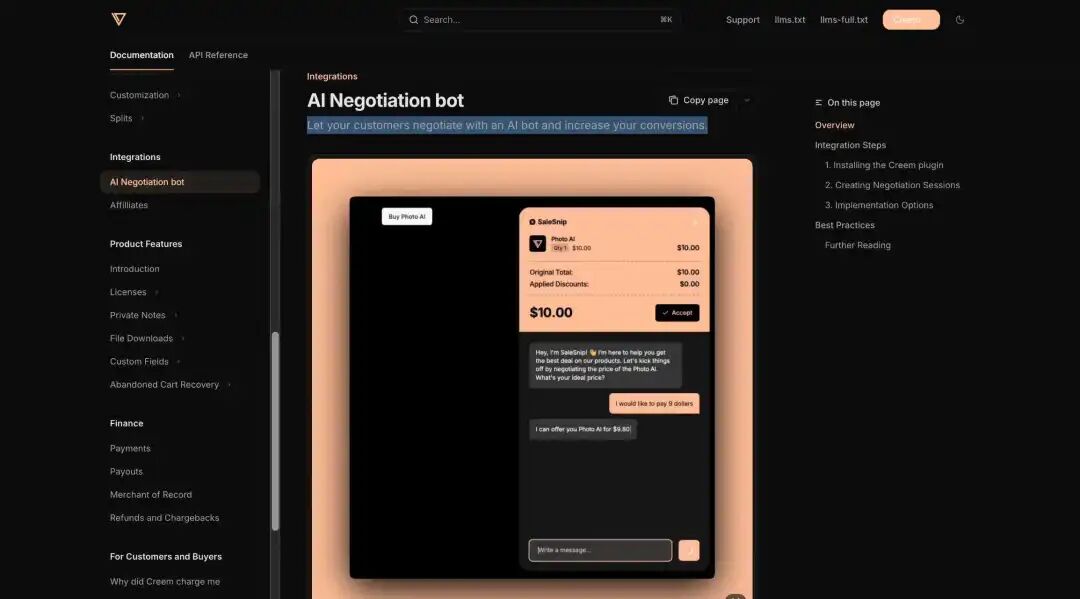Open the Copy page dropdown arrow
The height and width of the screenshot is (599, 1080).
[747, 101]
